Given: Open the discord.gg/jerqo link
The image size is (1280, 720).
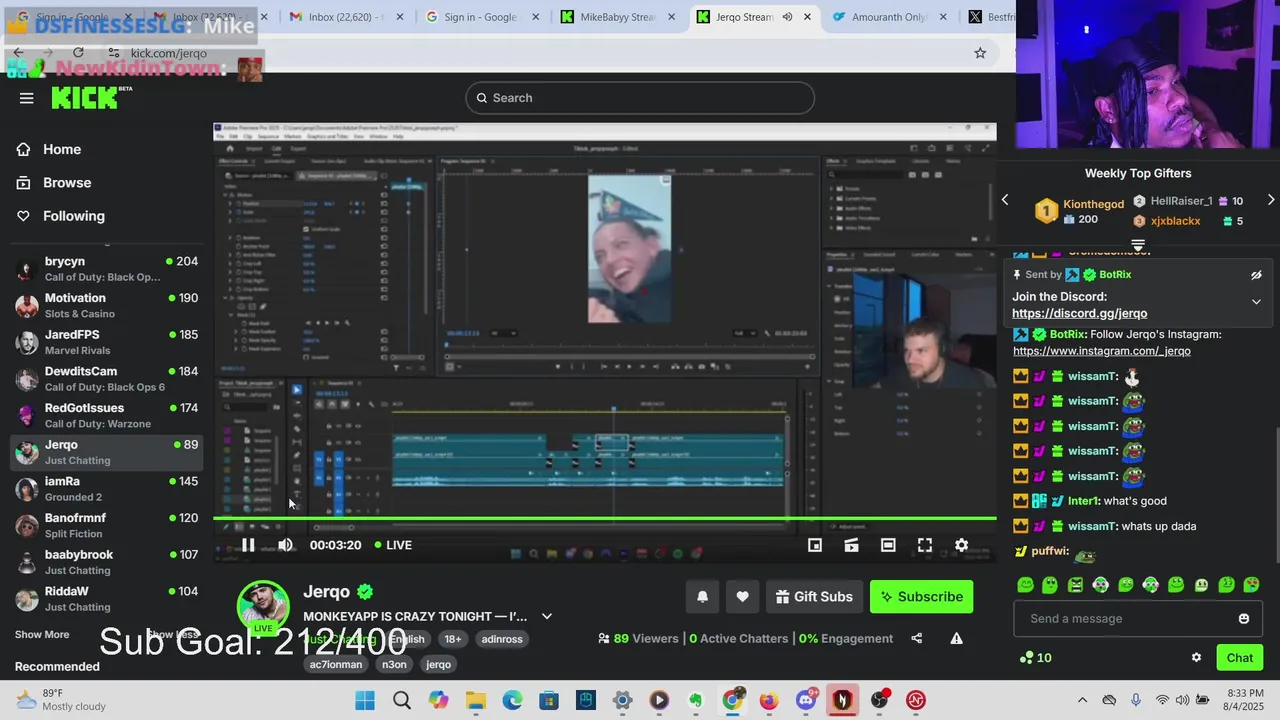Looking at the screenshot, I should 1079,314.
